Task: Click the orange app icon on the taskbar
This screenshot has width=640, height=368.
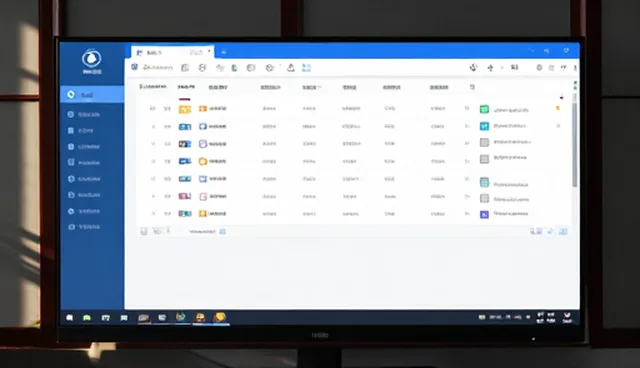Action: coord(220,317)
